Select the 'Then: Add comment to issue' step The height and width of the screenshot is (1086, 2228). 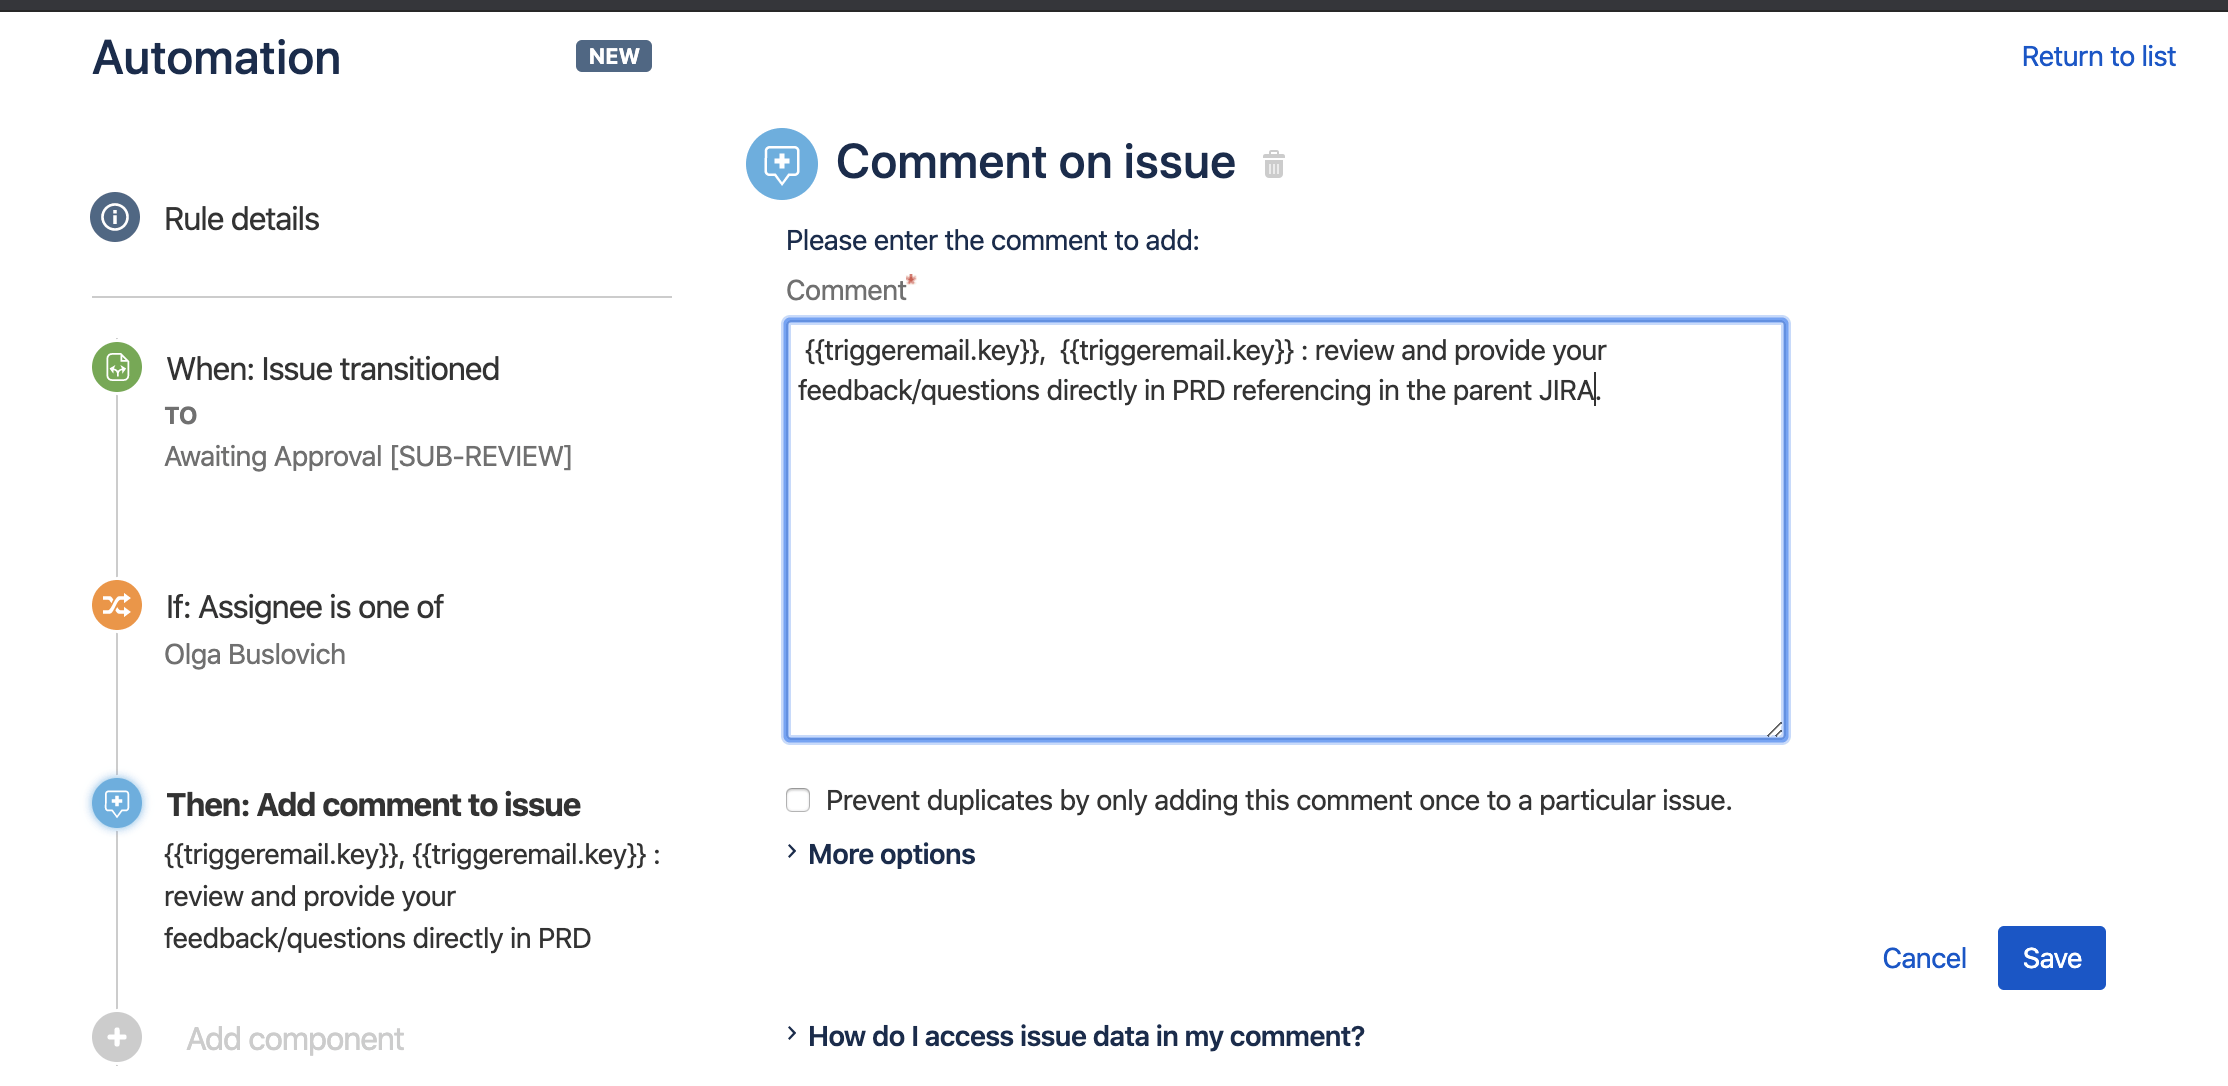pos(371,803)
